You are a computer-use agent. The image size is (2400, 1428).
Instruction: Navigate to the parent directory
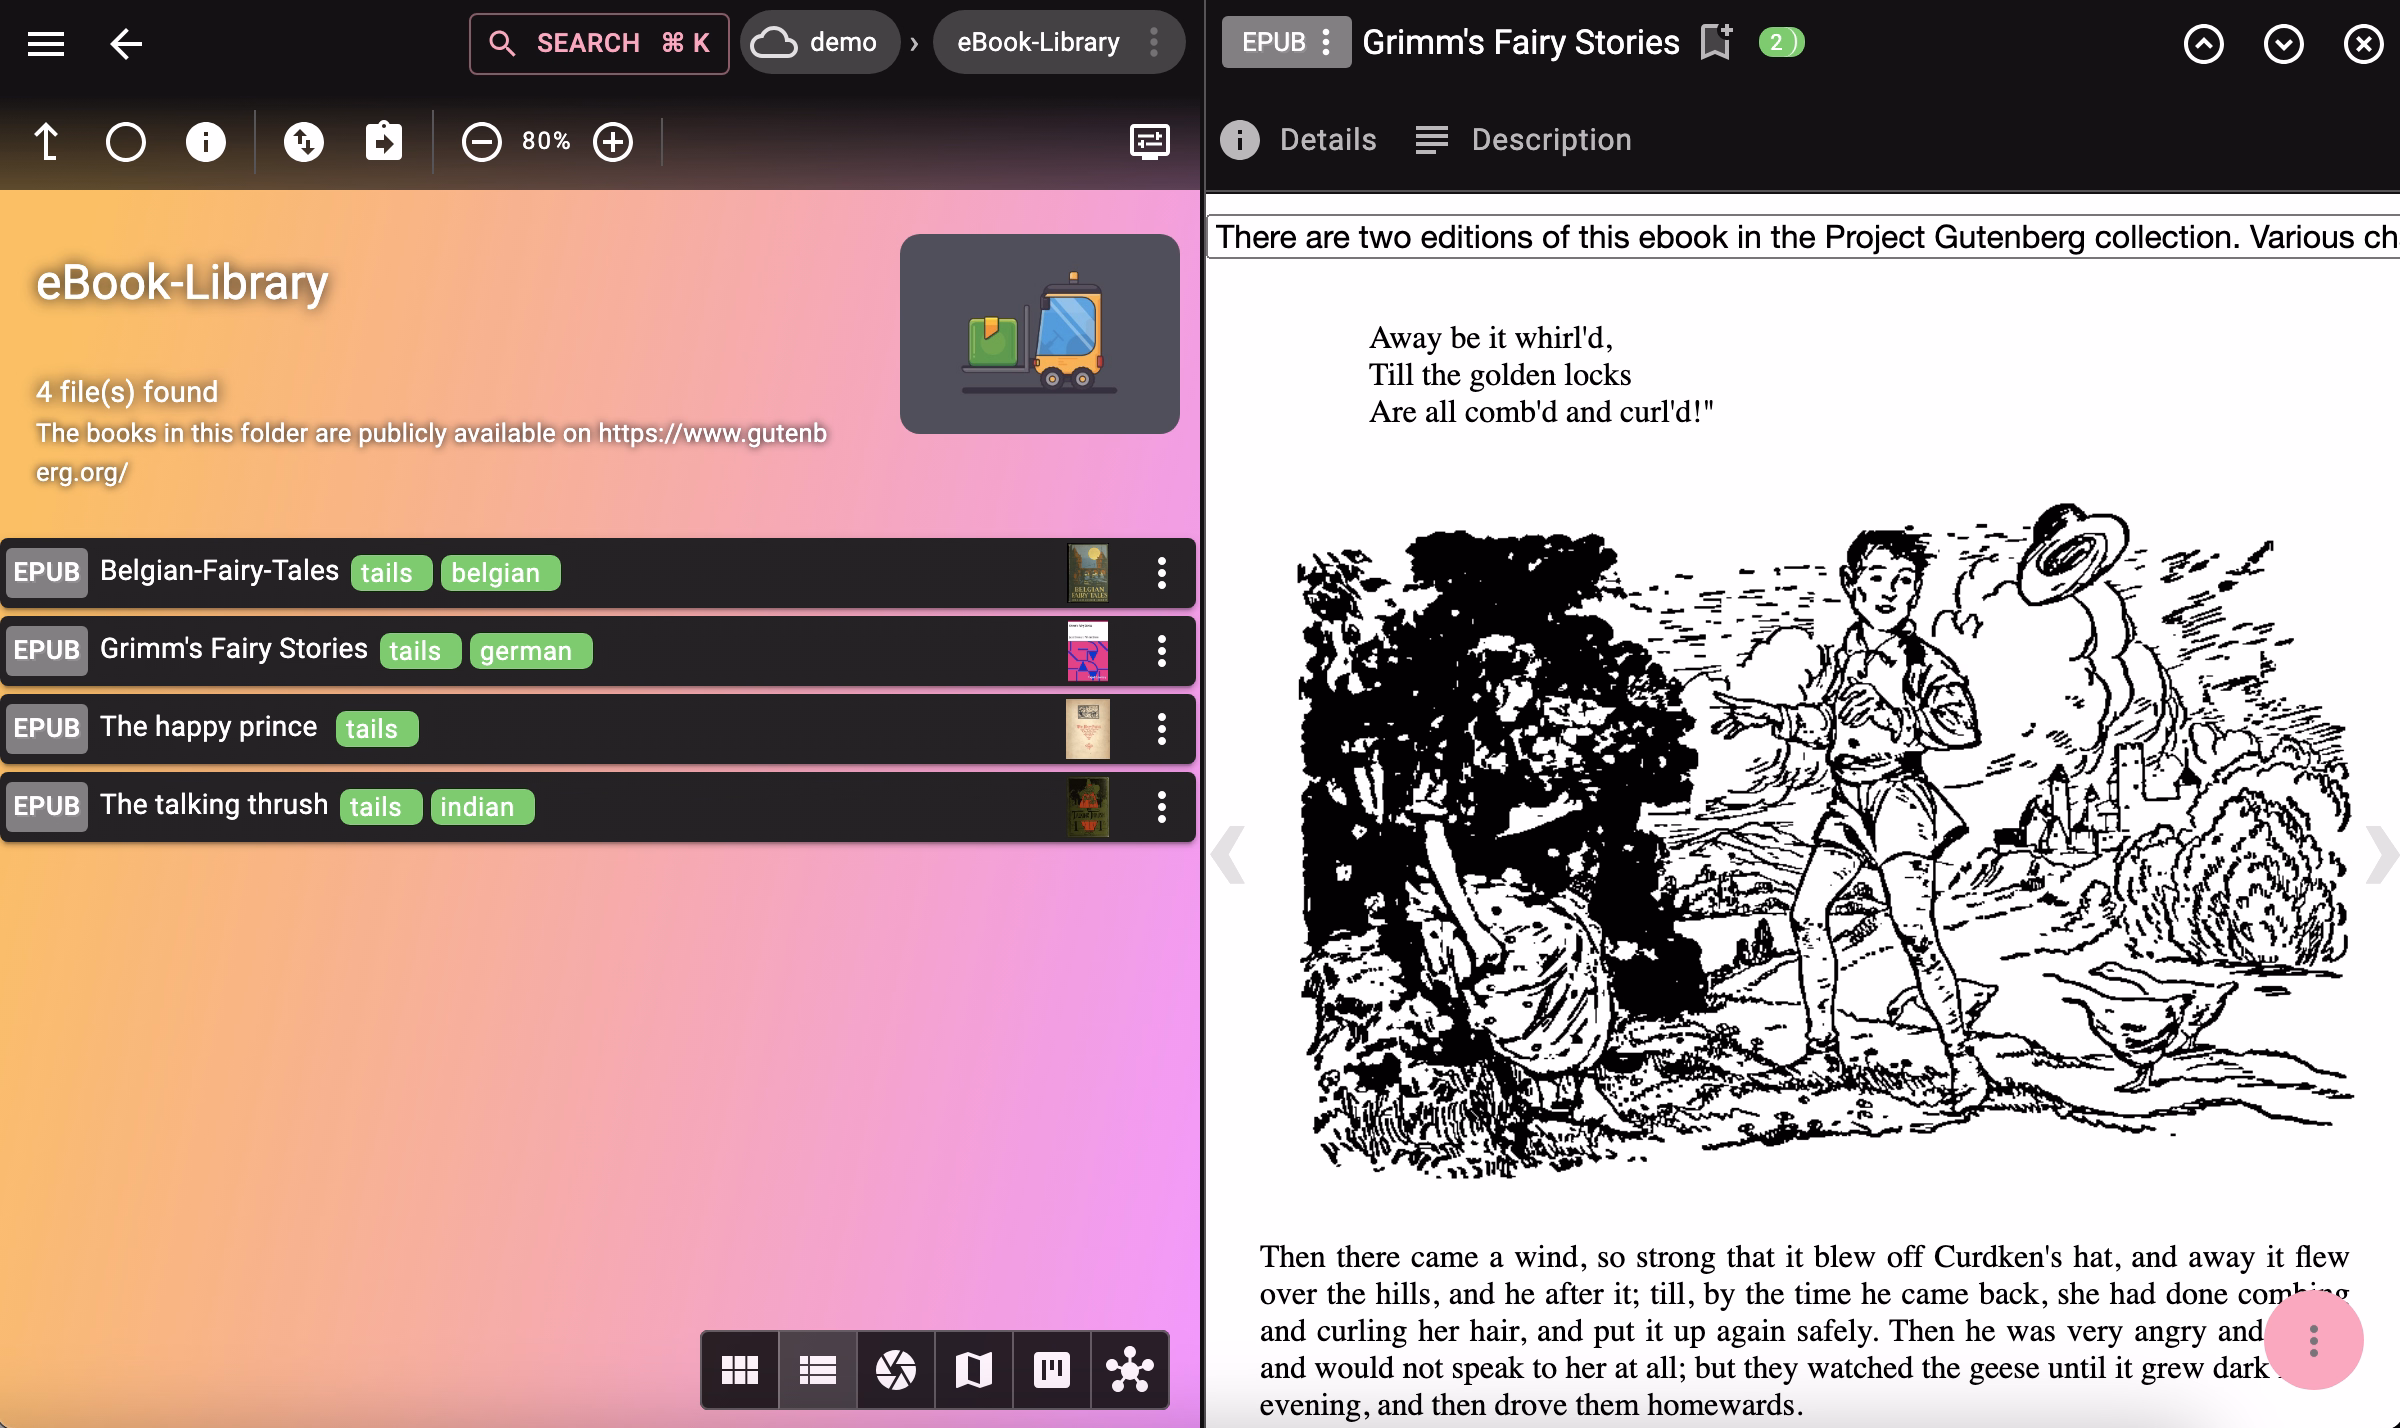coord(46,142)
